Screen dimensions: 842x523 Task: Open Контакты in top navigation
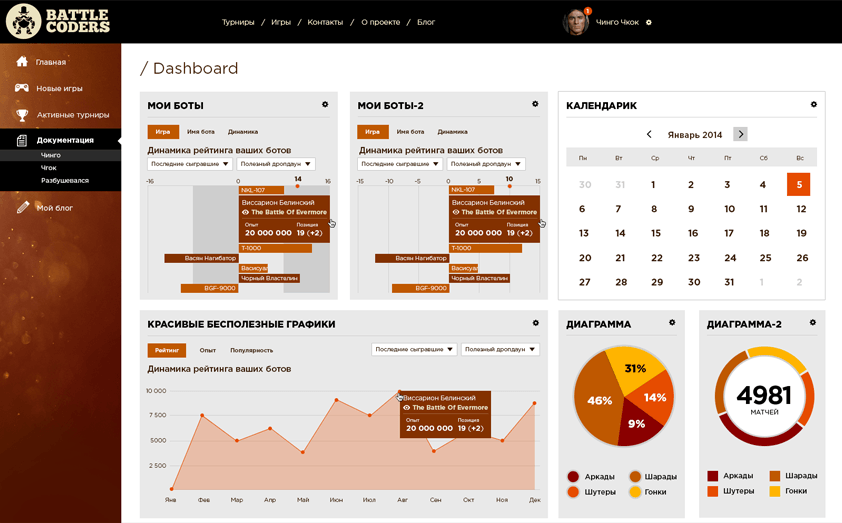325,22
